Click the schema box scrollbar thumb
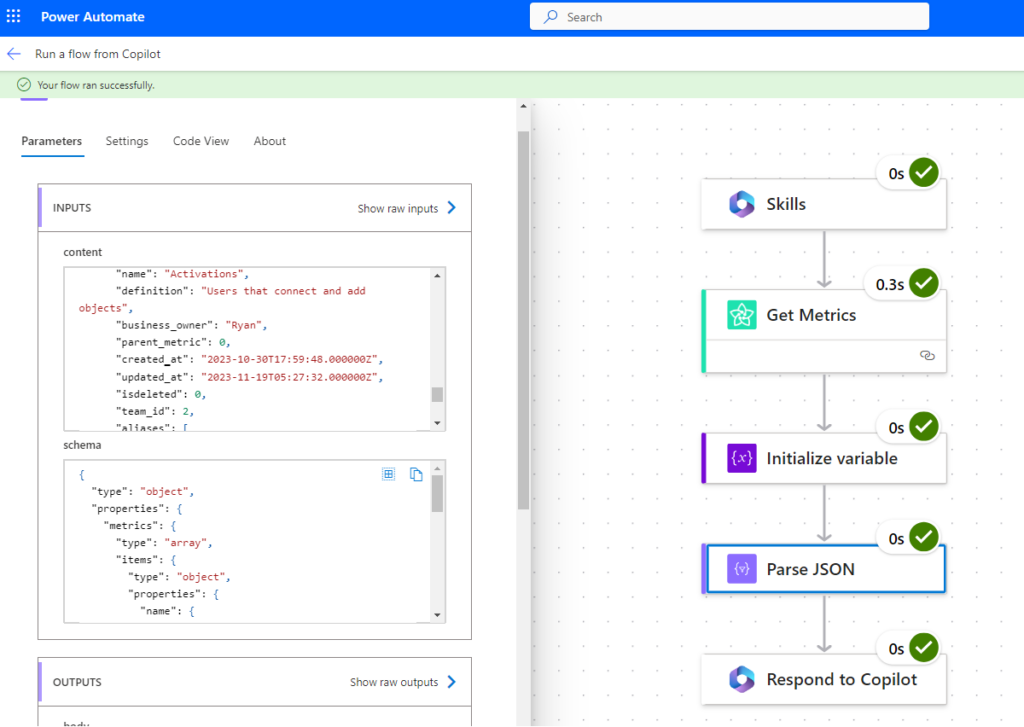Viewport: 1024px width, 727px height. tap(438, 493)
